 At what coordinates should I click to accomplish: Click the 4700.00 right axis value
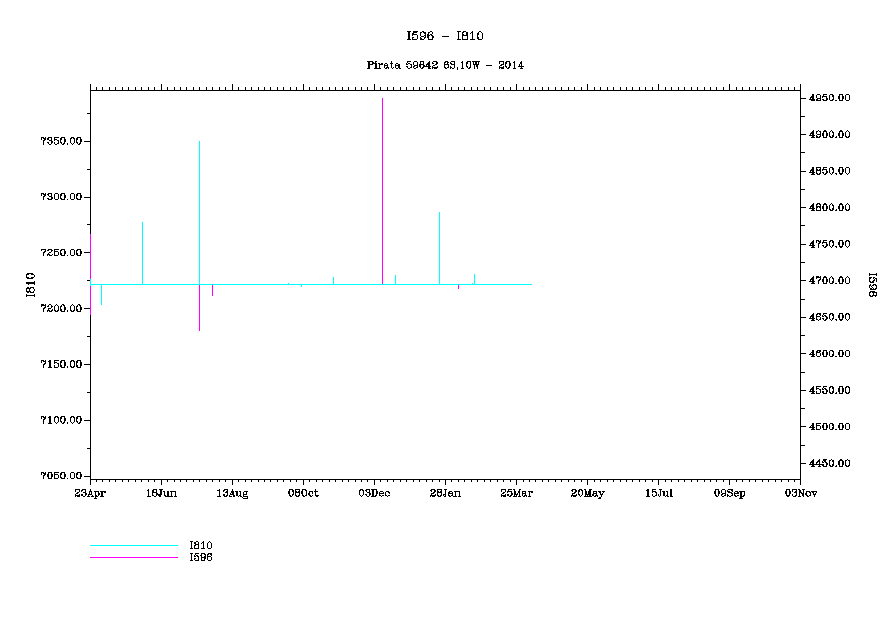click(x=830, y=281)
